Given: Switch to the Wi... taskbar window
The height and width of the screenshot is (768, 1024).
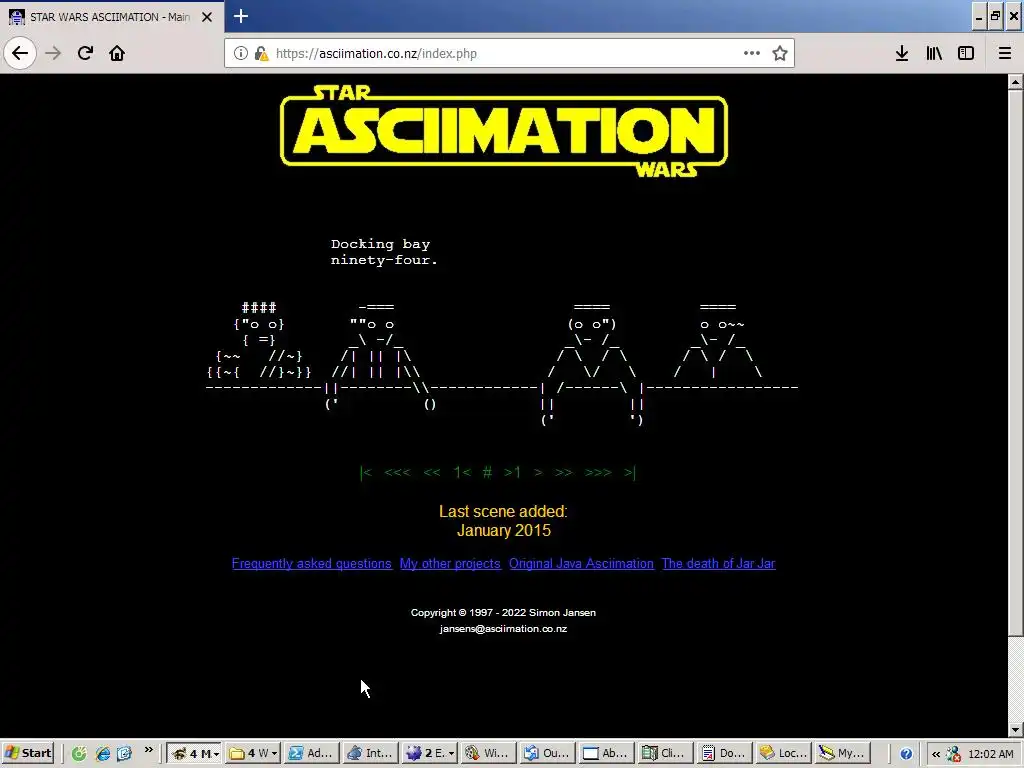Looking at the screenshot, I should point(490,754).
